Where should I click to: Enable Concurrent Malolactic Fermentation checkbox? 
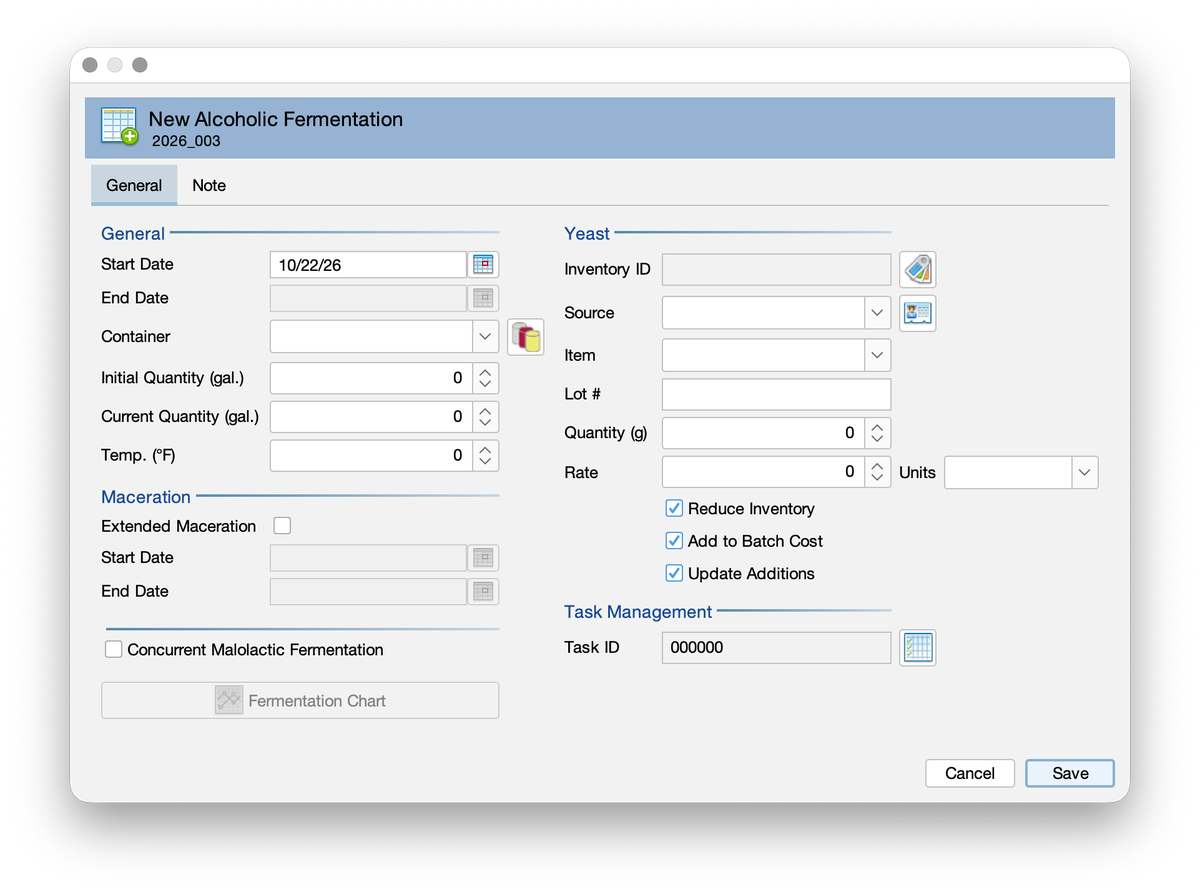[x=114, y=650]
